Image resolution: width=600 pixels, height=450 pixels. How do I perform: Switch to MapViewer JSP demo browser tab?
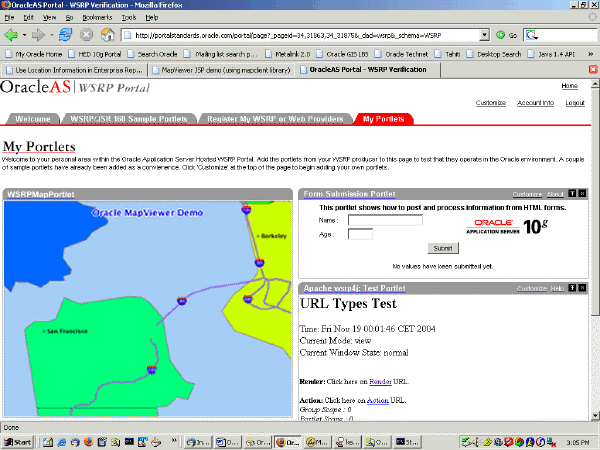point(221,70)
